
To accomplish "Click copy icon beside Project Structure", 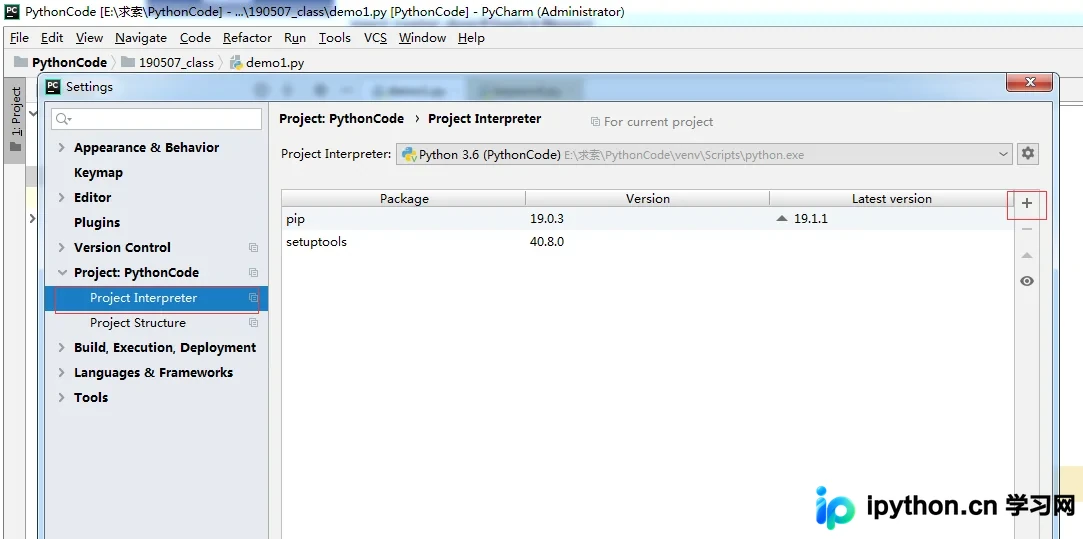I will (253, 323).
